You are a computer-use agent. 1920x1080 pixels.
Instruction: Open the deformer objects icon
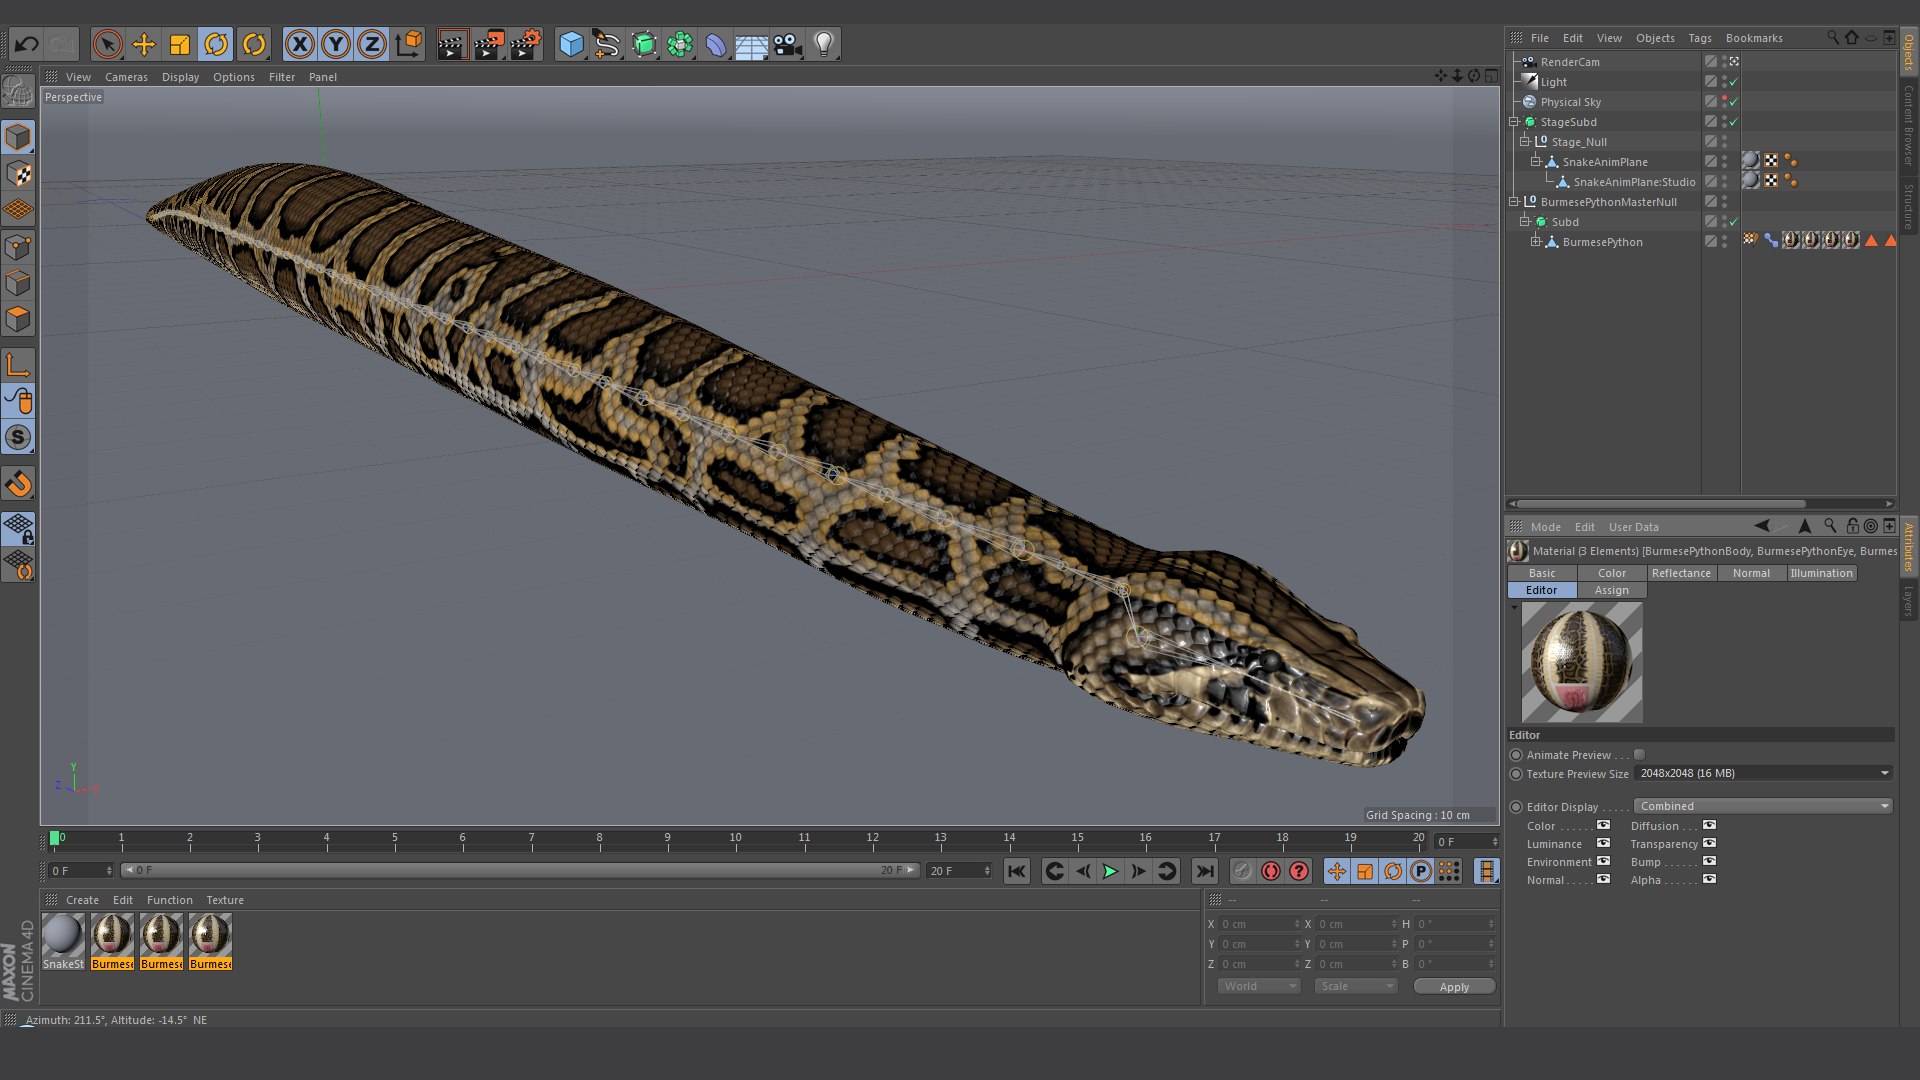[x=716, y=44]
